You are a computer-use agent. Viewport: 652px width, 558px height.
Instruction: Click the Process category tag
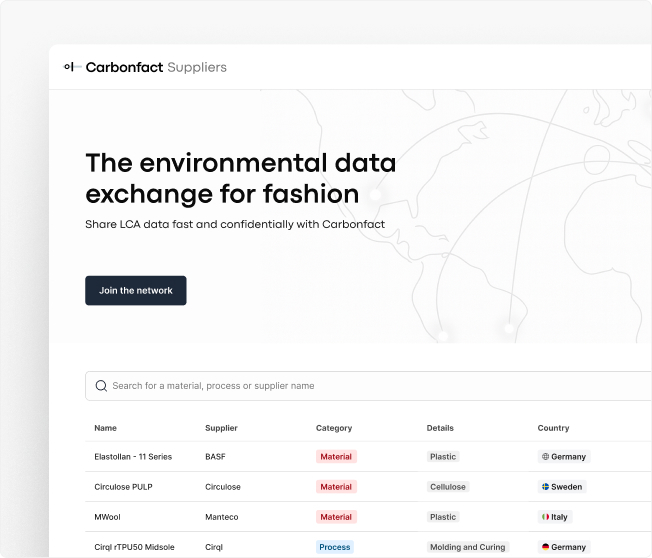tap(335, 547)
